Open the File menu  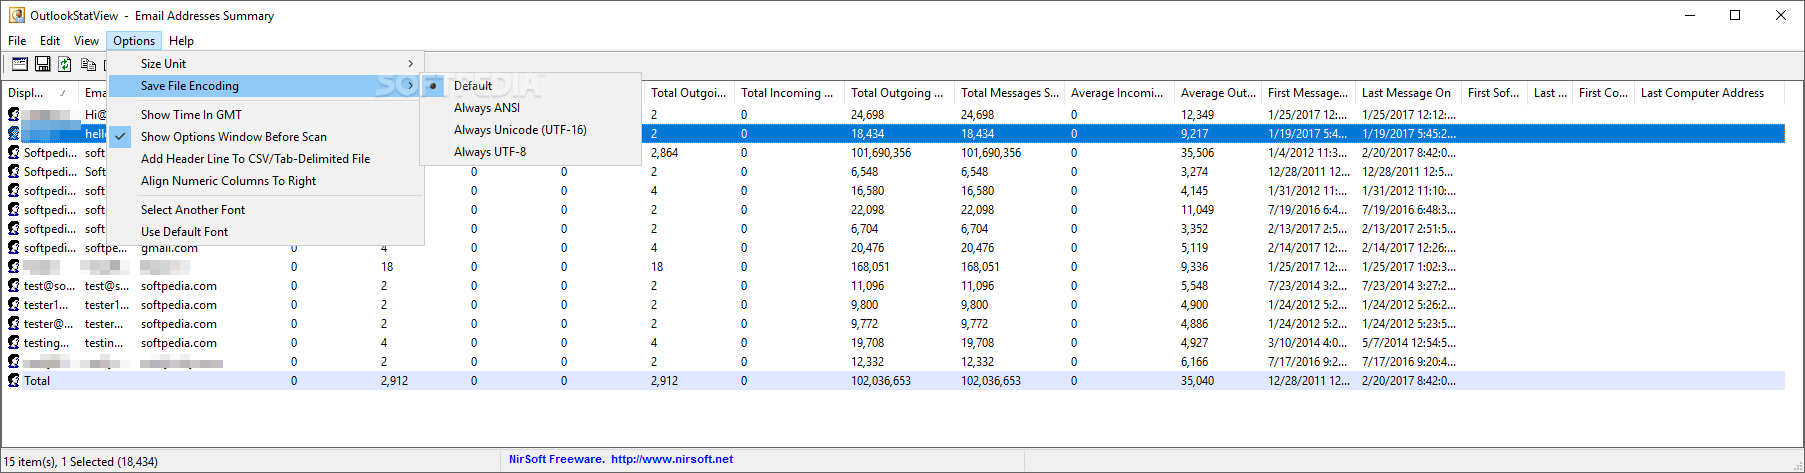click(18, 41)
